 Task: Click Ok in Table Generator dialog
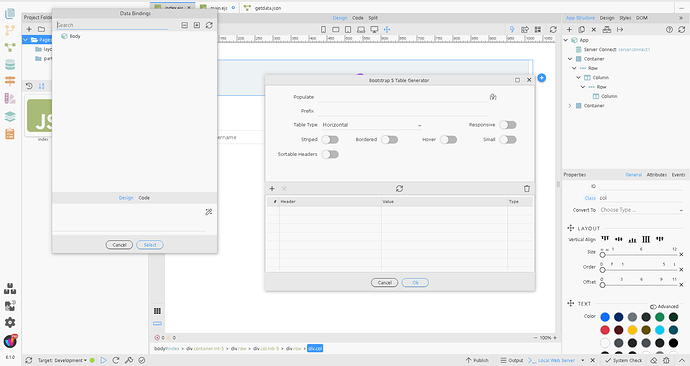415,282
